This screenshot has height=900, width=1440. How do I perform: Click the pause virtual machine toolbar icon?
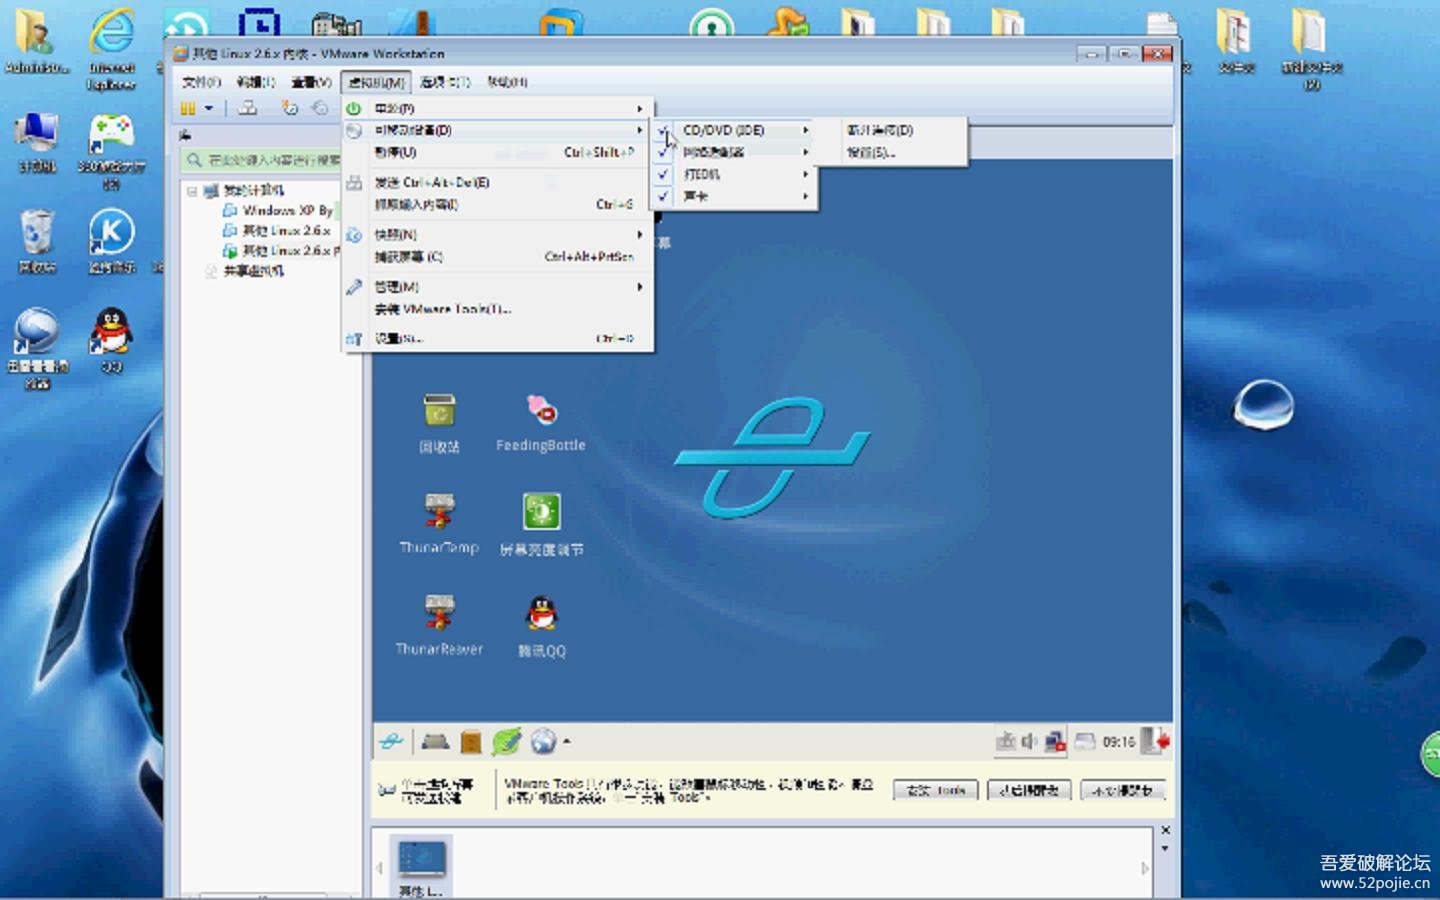click(x=188, y=108)
